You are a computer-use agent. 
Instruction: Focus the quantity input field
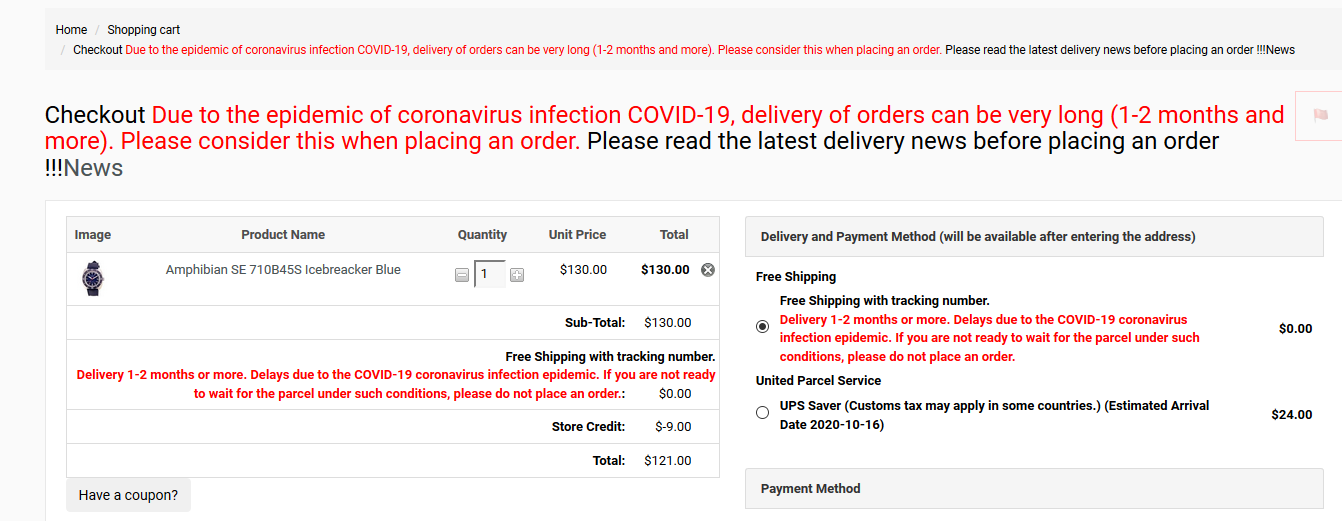click(489, 273)
